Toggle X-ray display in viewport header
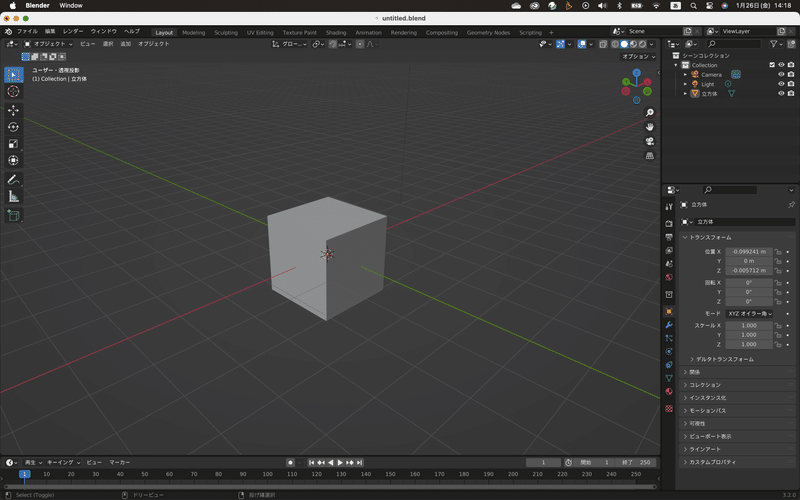This screenshot has width=800, height=500. (x=603, y=44)
